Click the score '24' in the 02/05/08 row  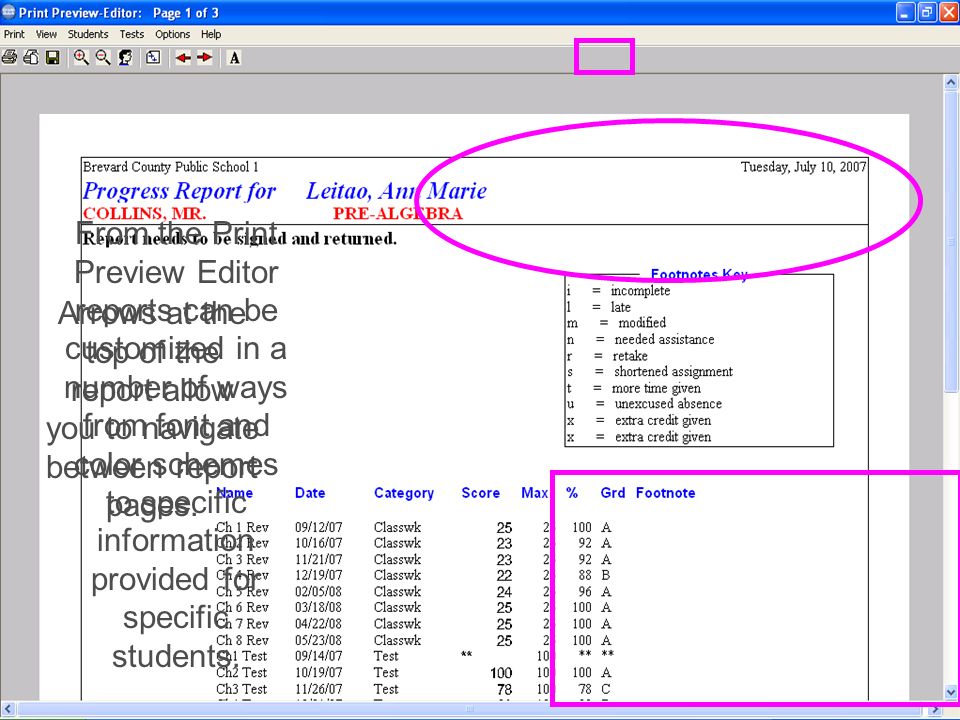pyautogui.click(x=504, y=592)
